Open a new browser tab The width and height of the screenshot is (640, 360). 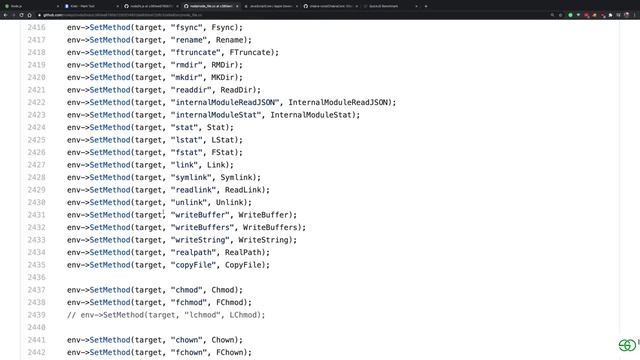pyautogui.click(x=426, y=6)
